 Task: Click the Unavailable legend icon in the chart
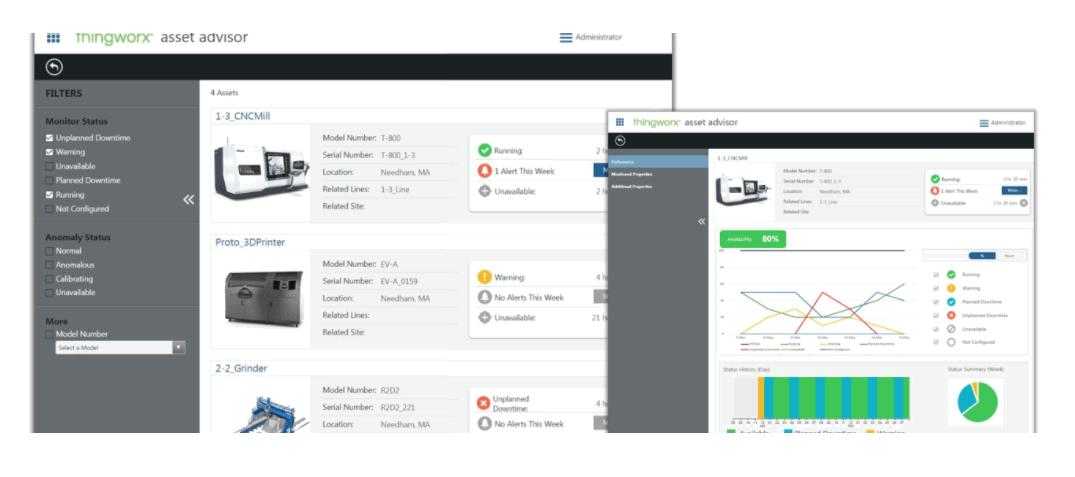[x=951, y=328]
